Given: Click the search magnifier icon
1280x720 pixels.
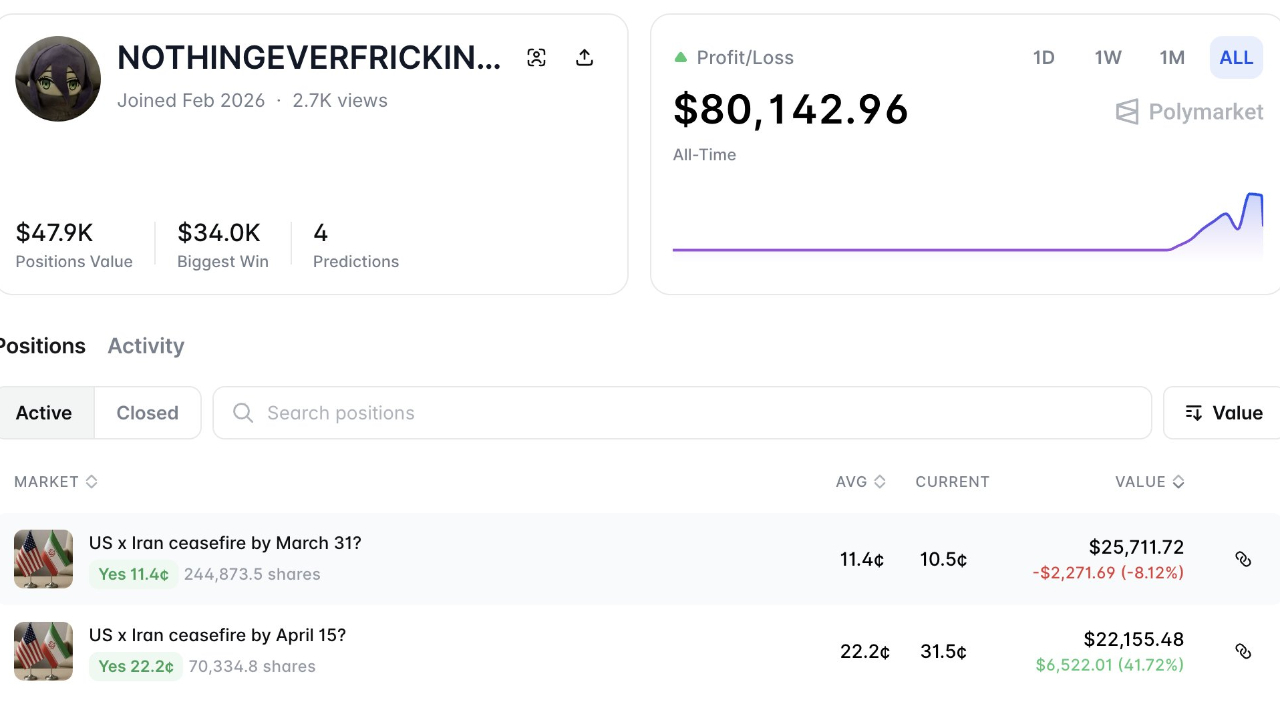Looking at the screenshot, I should (x=243, y=413).
